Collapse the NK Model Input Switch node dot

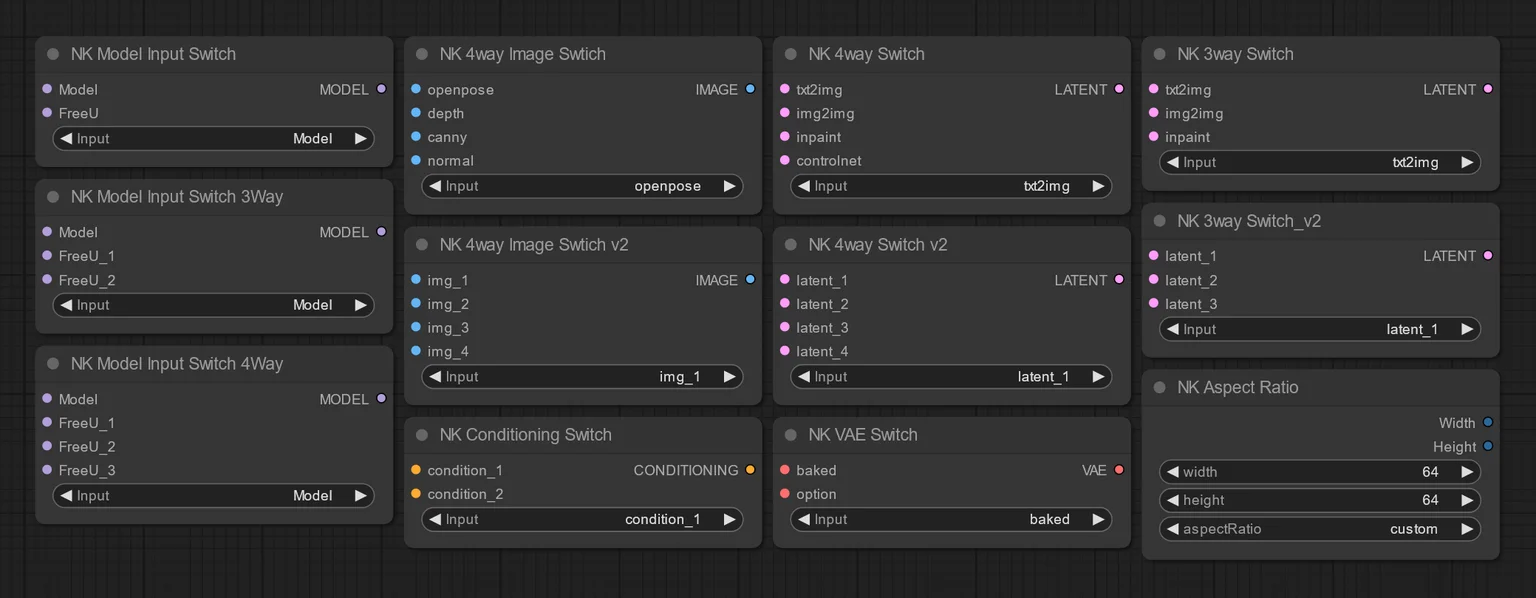click(53, 54)
